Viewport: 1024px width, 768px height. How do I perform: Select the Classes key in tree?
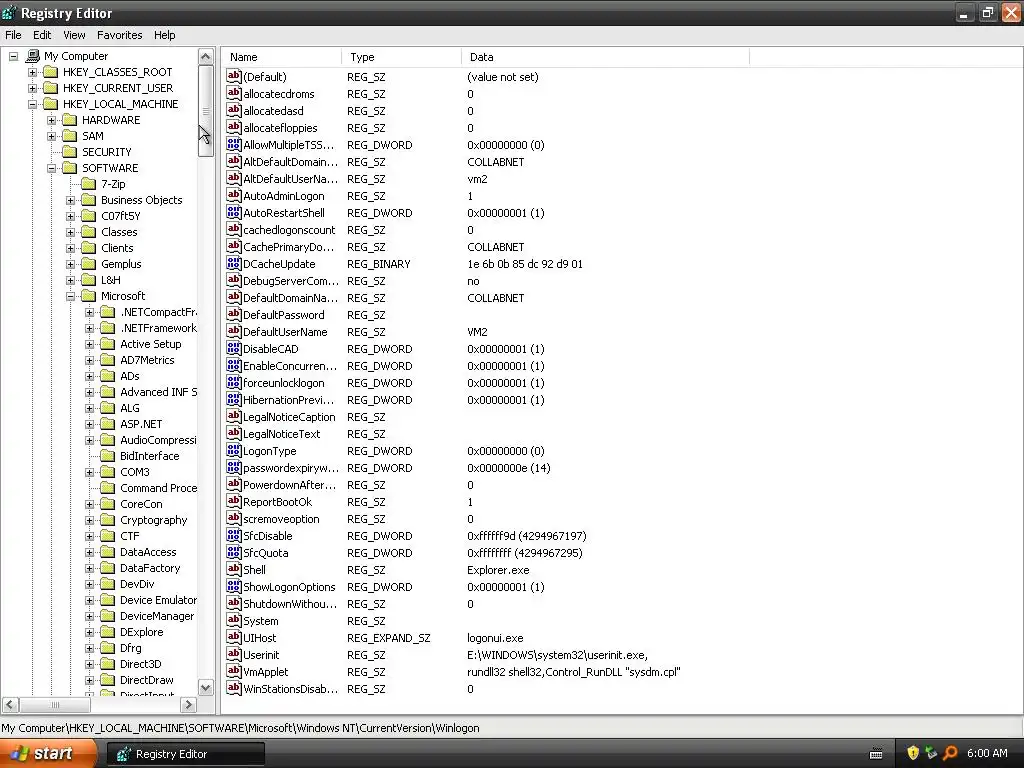tap(119, 232)
